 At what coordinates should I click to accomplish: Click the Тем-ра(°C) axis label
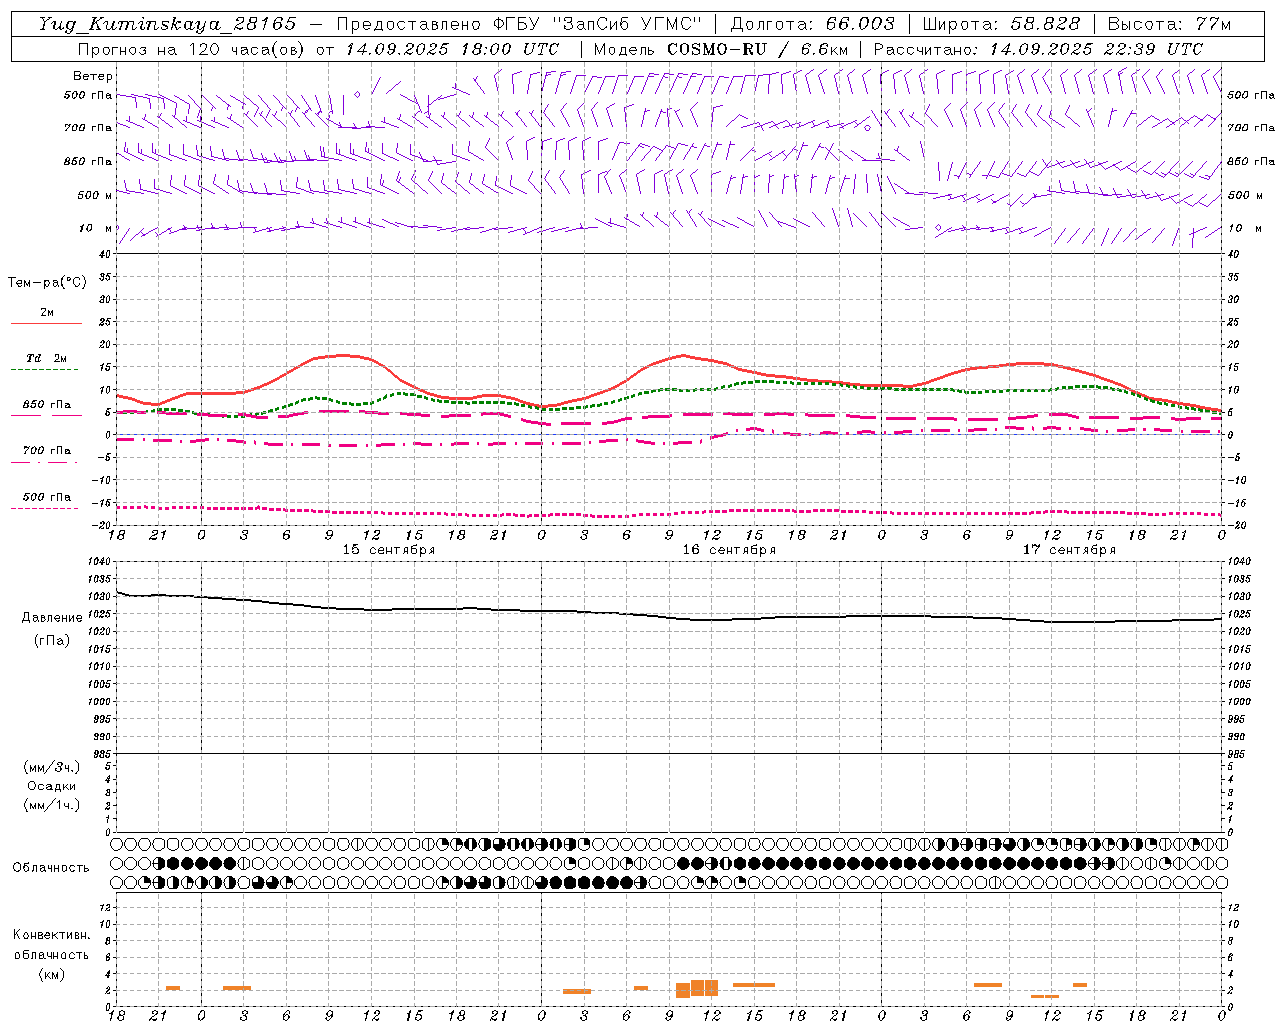click(x=47, y=283)
